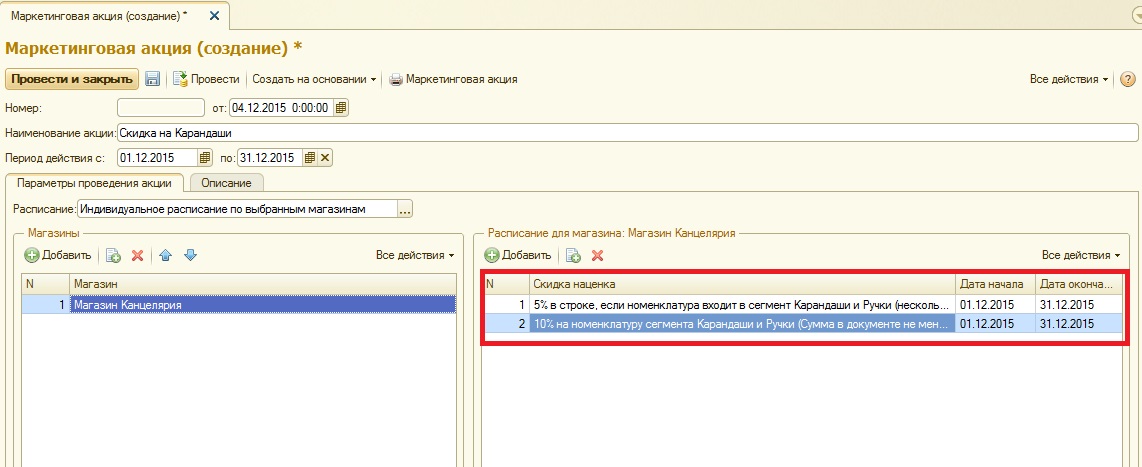Open calendar for period start date
Viewport: 1142px width, 467px height.
coord(205,157)
